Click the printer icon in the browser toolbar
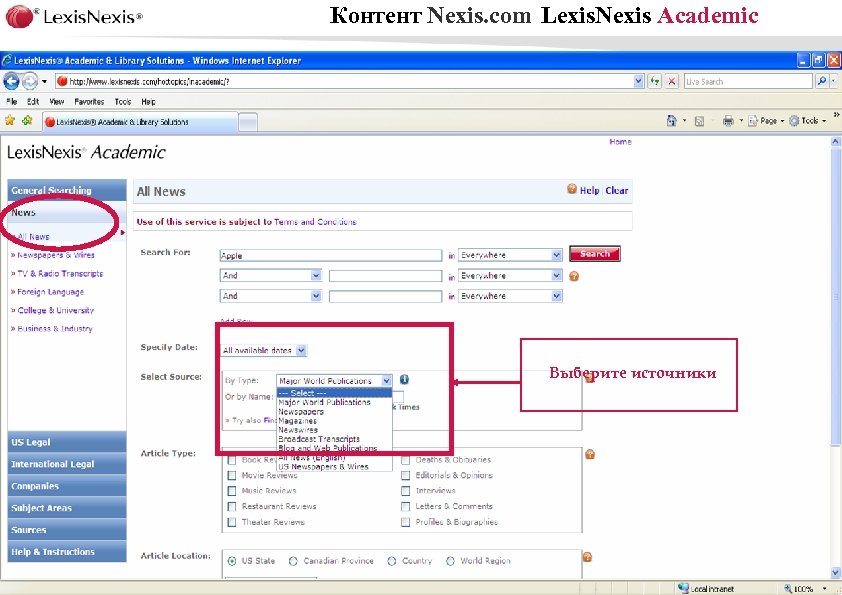Screen dimensions: 842x595 pyautogui.click(x=728, y=120)
